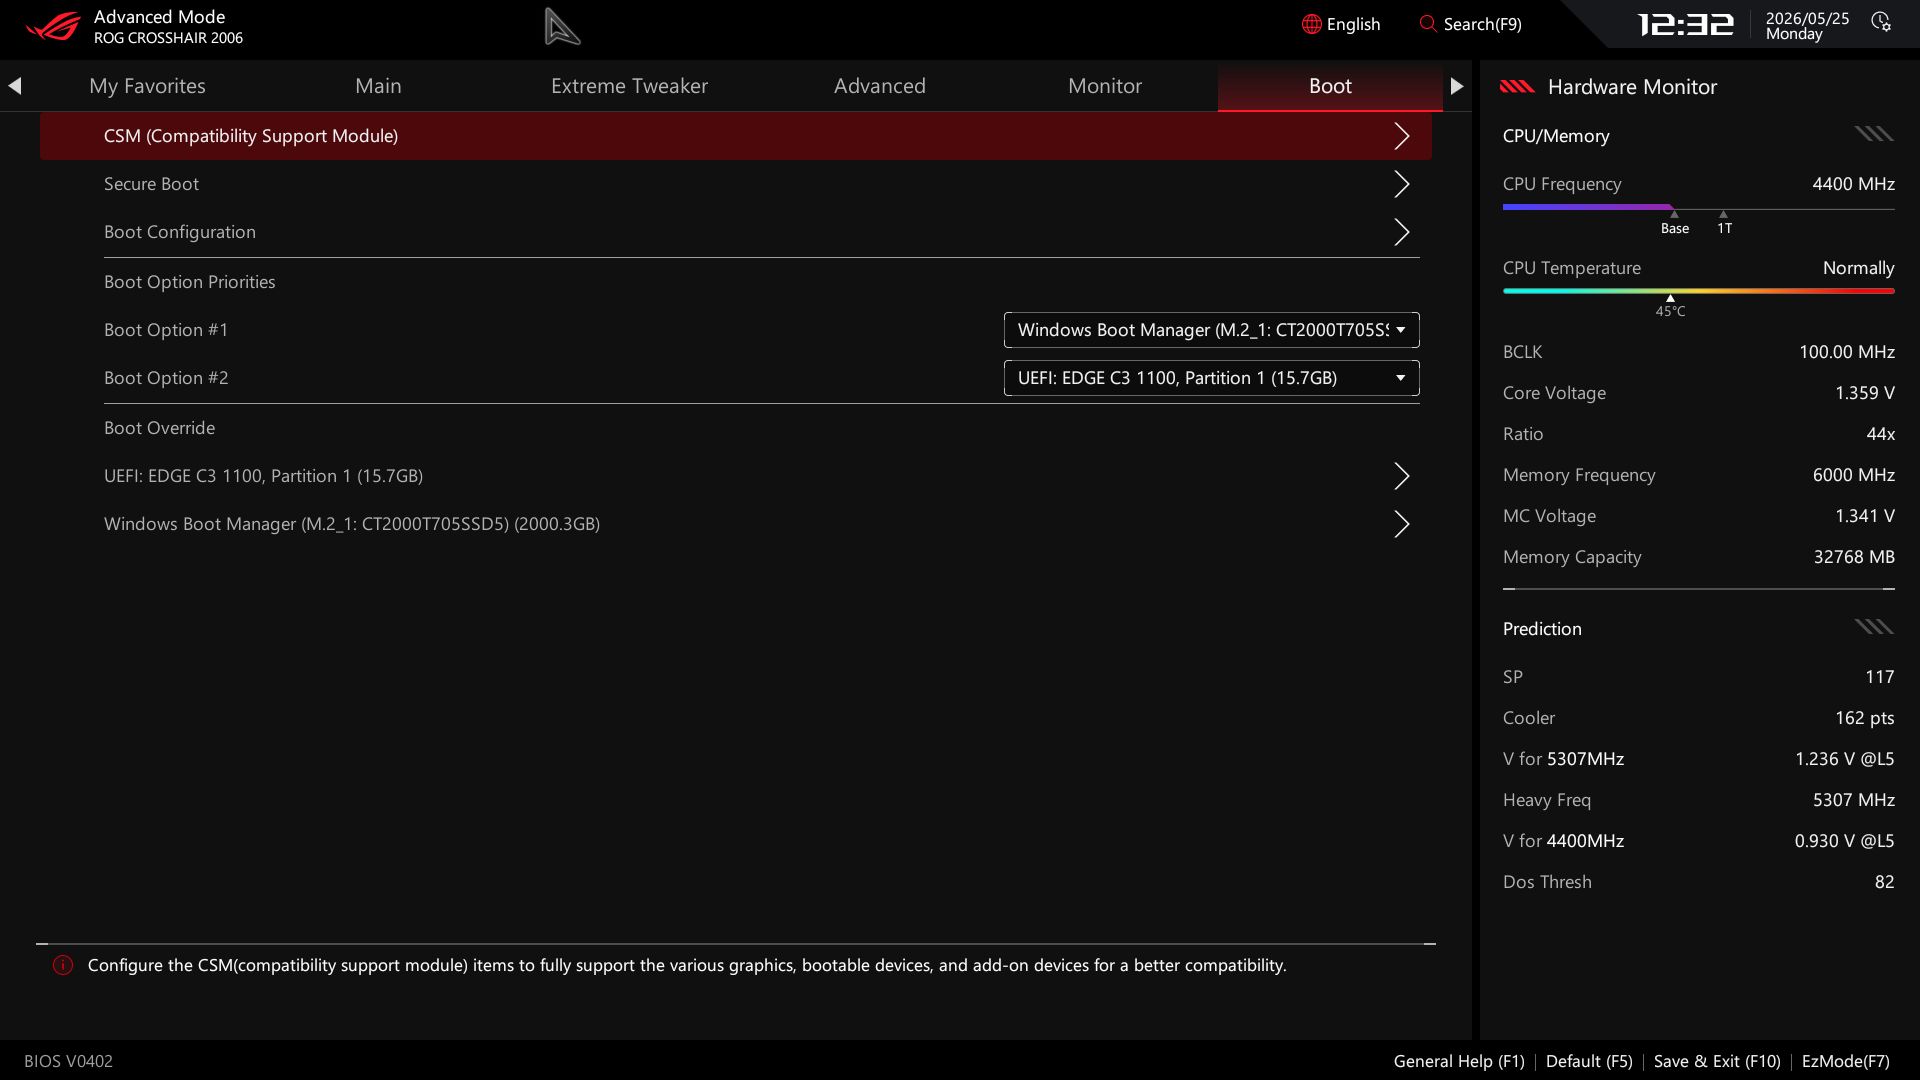The width and height of the screenshot is (1920, 1080).
Task: Click Memory Capacity value 32768 MB
Action: [x=1854, y=557]
